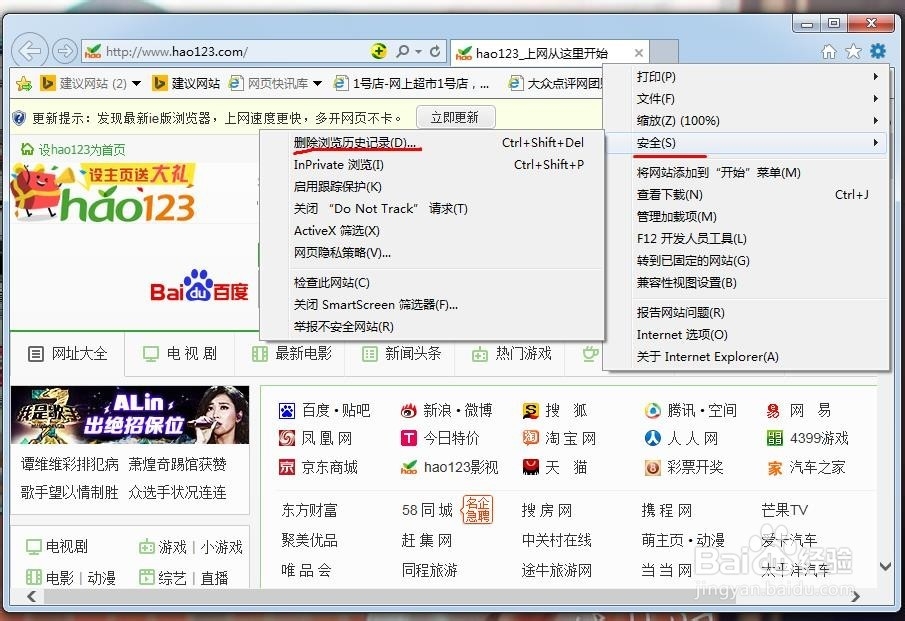The image size is (905, 621).
Task: Select 查看下载(N) menu item
Action: point(746,194)
